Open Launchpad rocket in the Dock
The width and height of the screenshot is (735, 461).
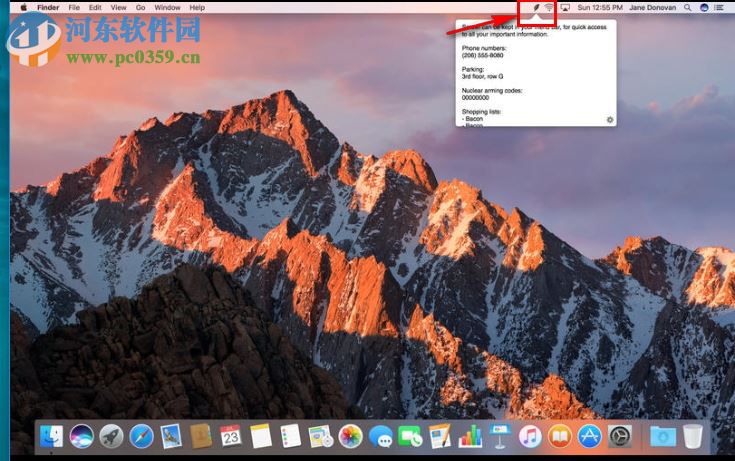point(111,436)
